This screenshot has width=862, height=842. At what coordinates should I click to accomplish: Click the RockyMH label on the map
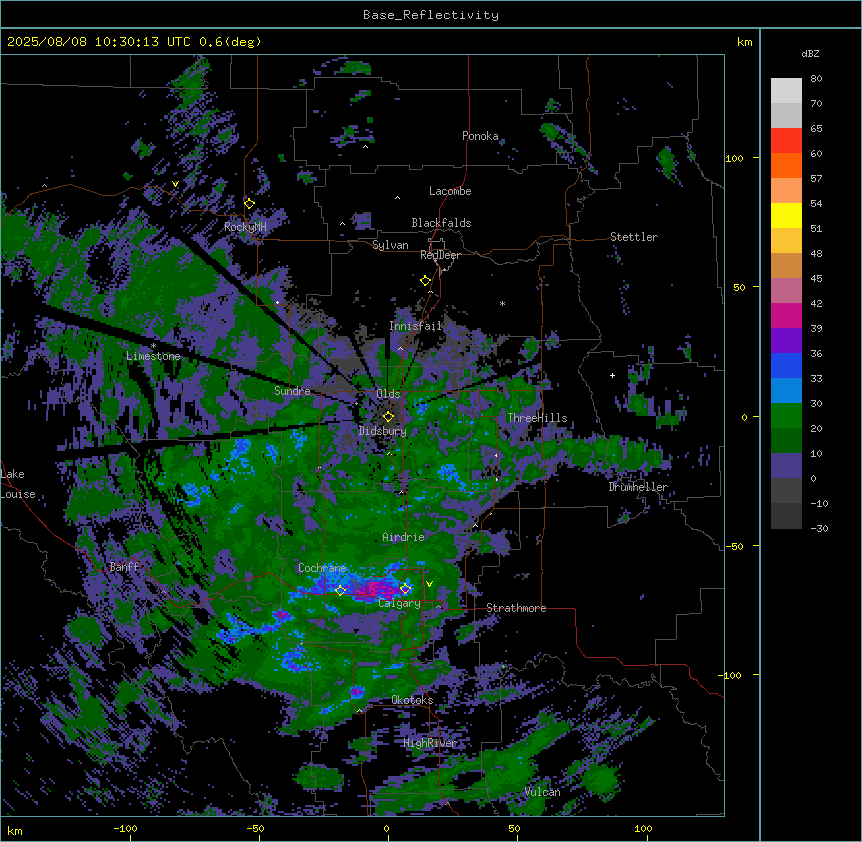click(x=245, y=227)
